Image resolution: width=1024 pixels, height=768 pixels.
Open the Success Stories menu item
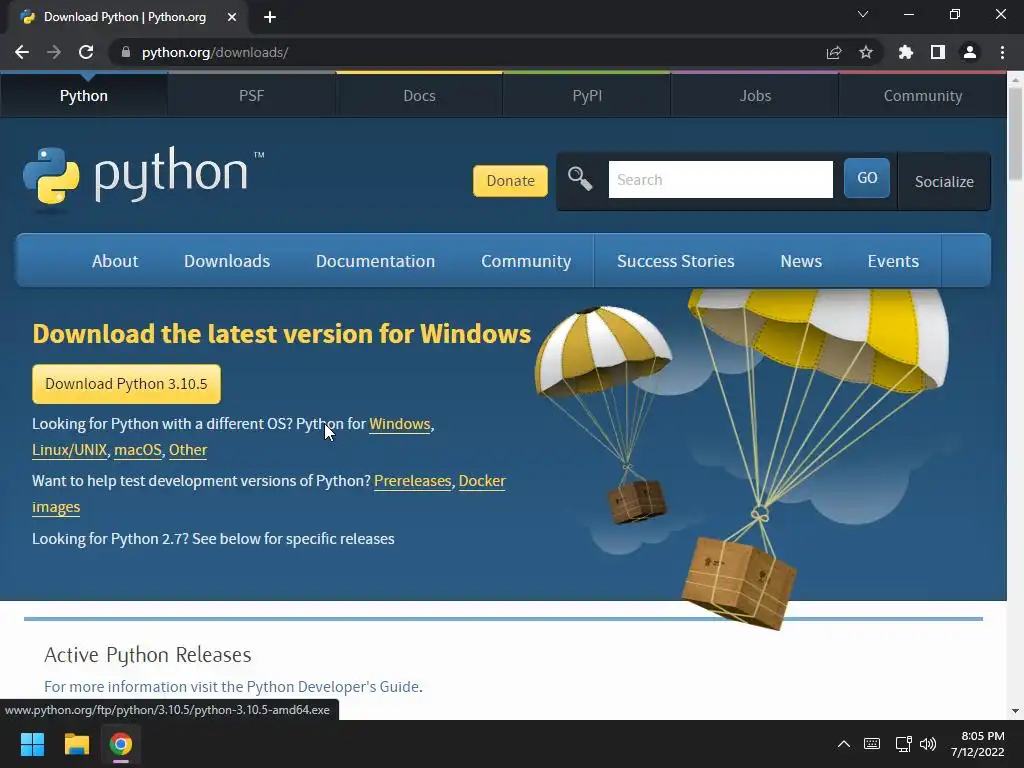675,261
